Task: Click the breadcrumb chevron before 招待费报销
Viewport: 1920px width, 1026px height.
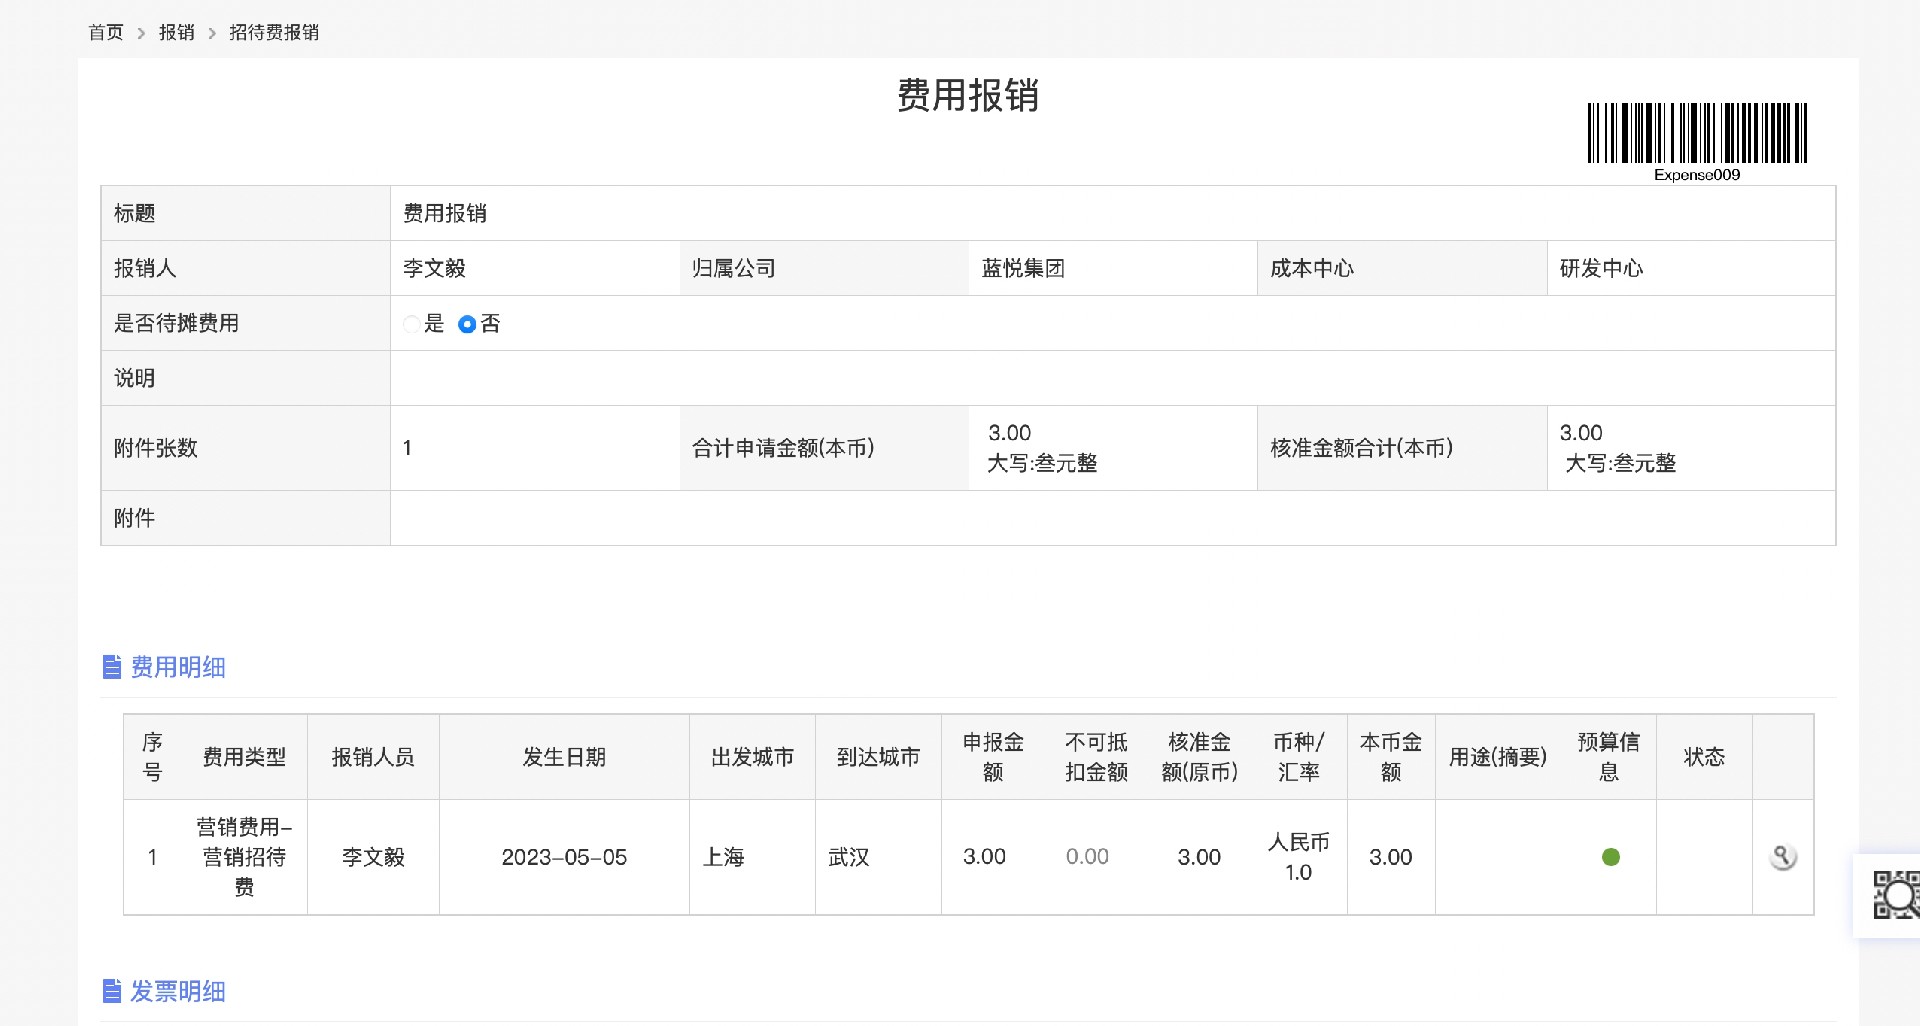Action: pos(212,33)
